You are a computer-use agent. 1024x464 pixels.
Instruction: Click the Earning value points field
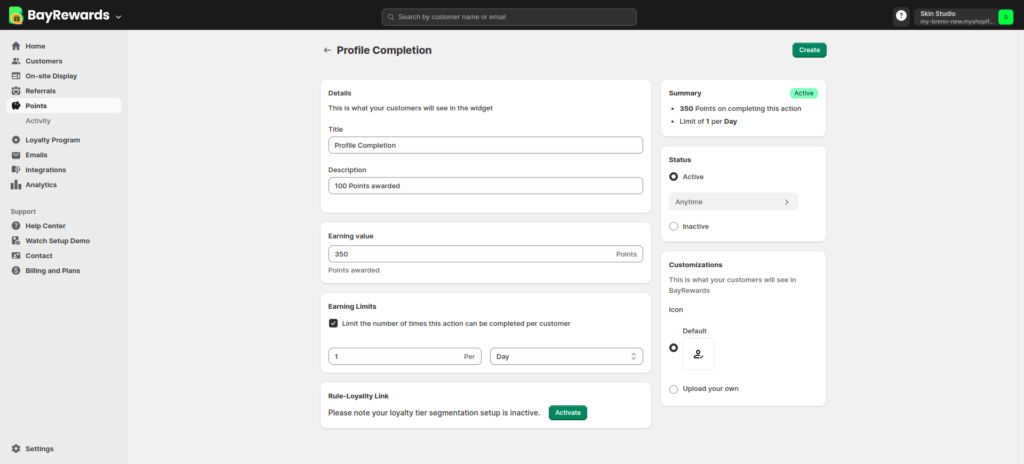(470, 254)
